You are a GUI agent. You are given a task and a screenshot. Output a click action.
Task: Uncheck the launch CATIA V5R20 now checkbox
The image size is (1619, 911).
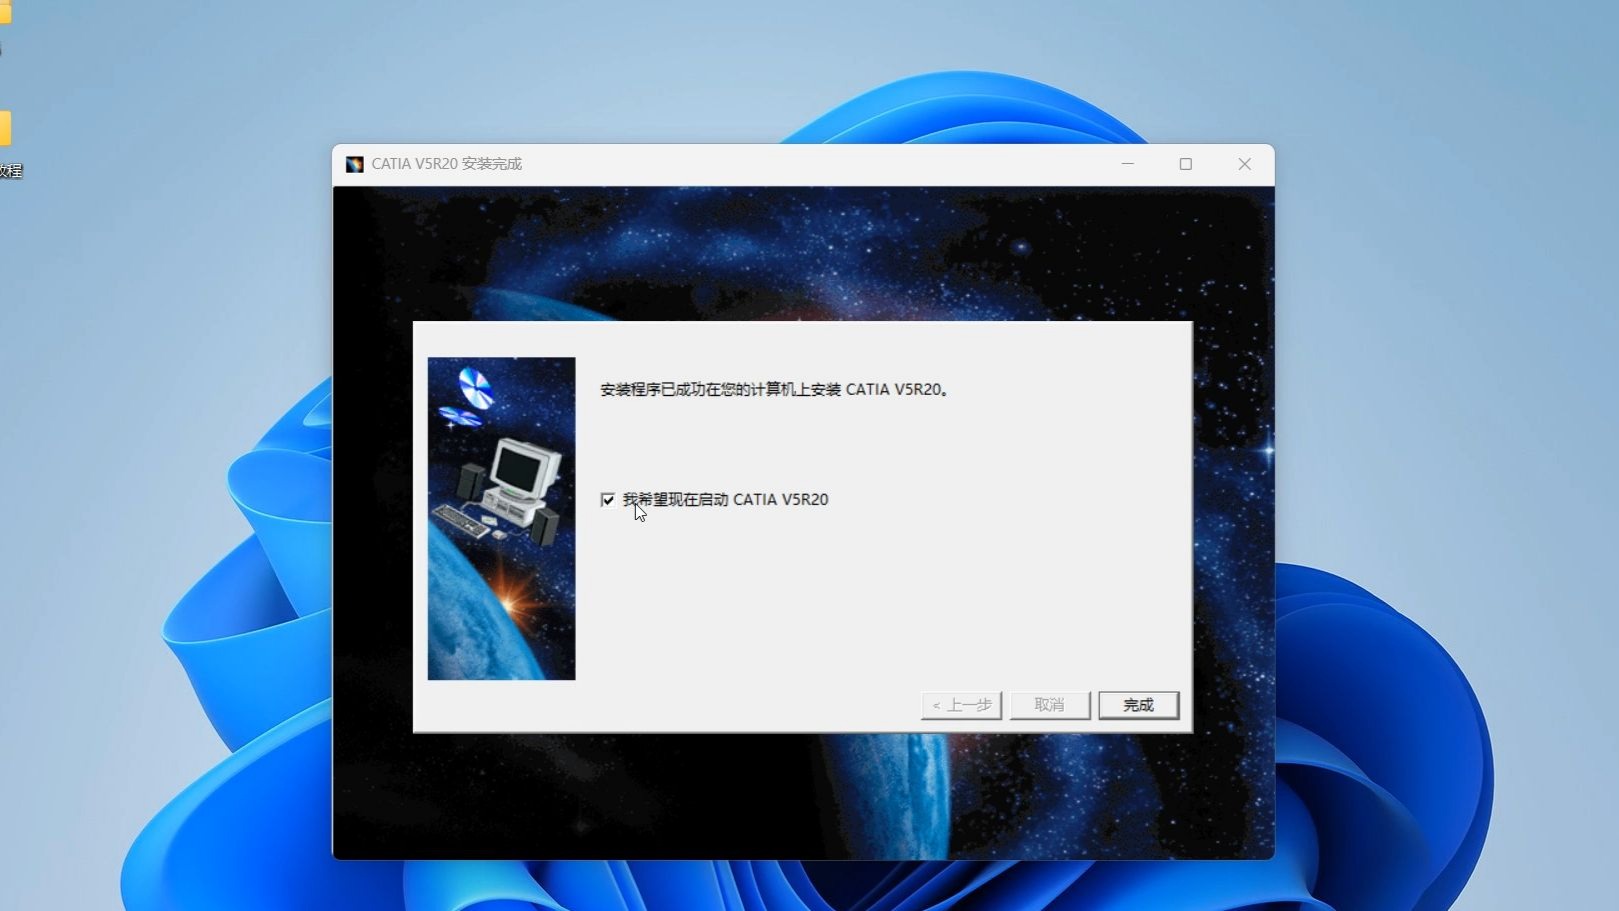[608, 499]
